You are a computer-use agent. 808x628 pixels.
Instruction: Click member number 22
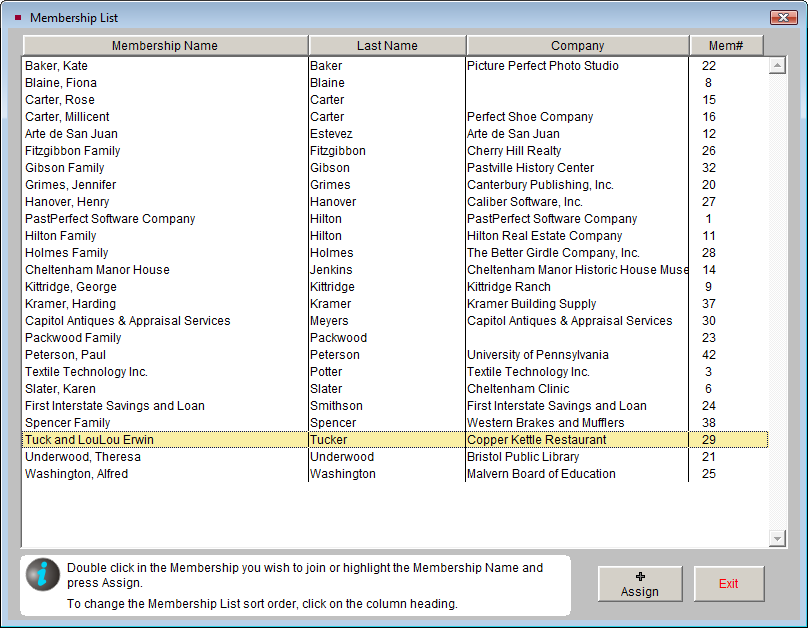(709, 65)
